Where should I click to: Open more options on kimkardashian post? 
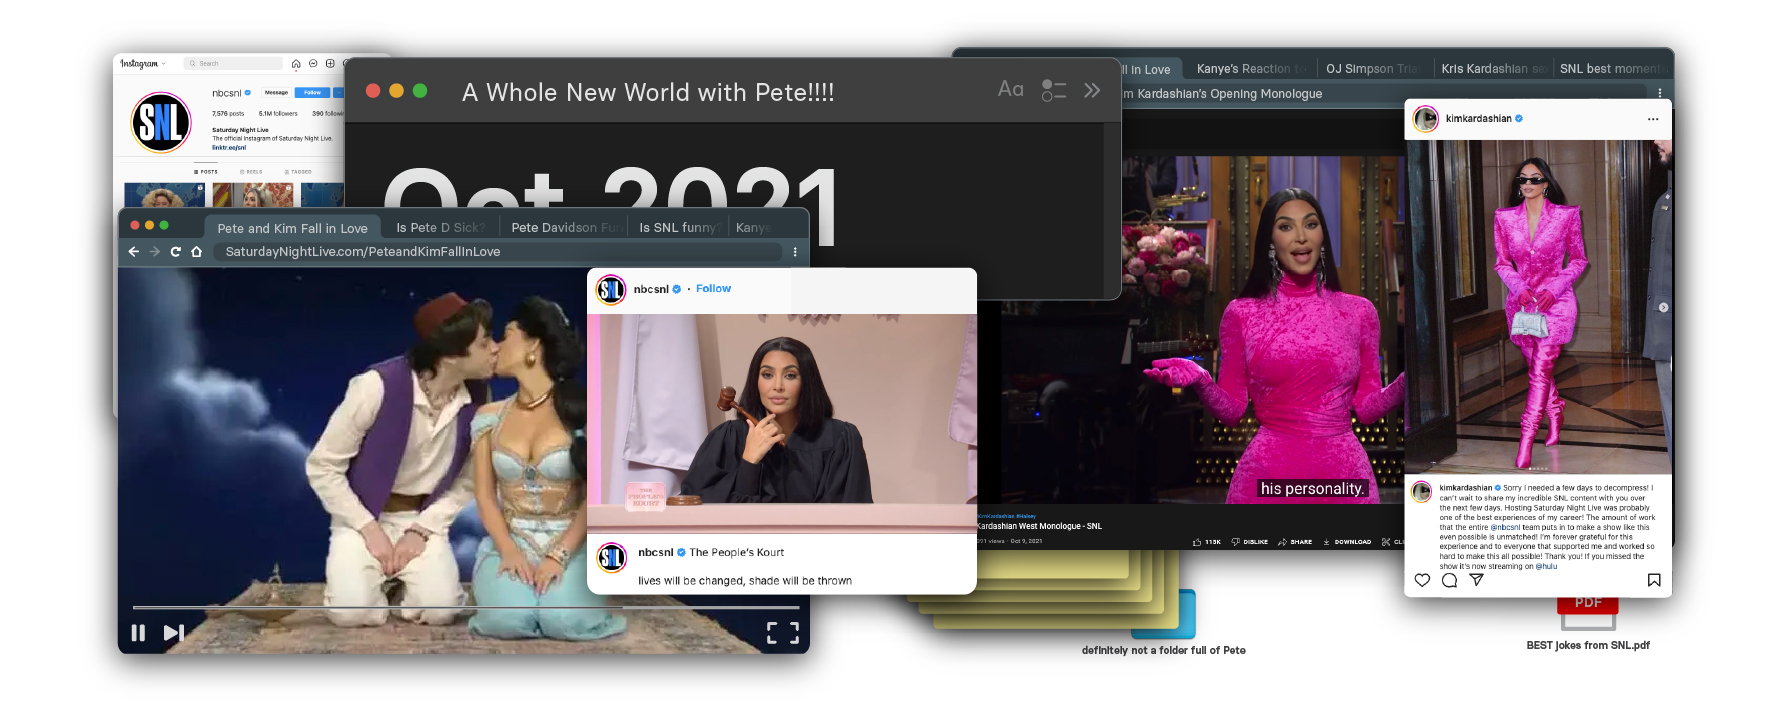tap(1653, 119)
